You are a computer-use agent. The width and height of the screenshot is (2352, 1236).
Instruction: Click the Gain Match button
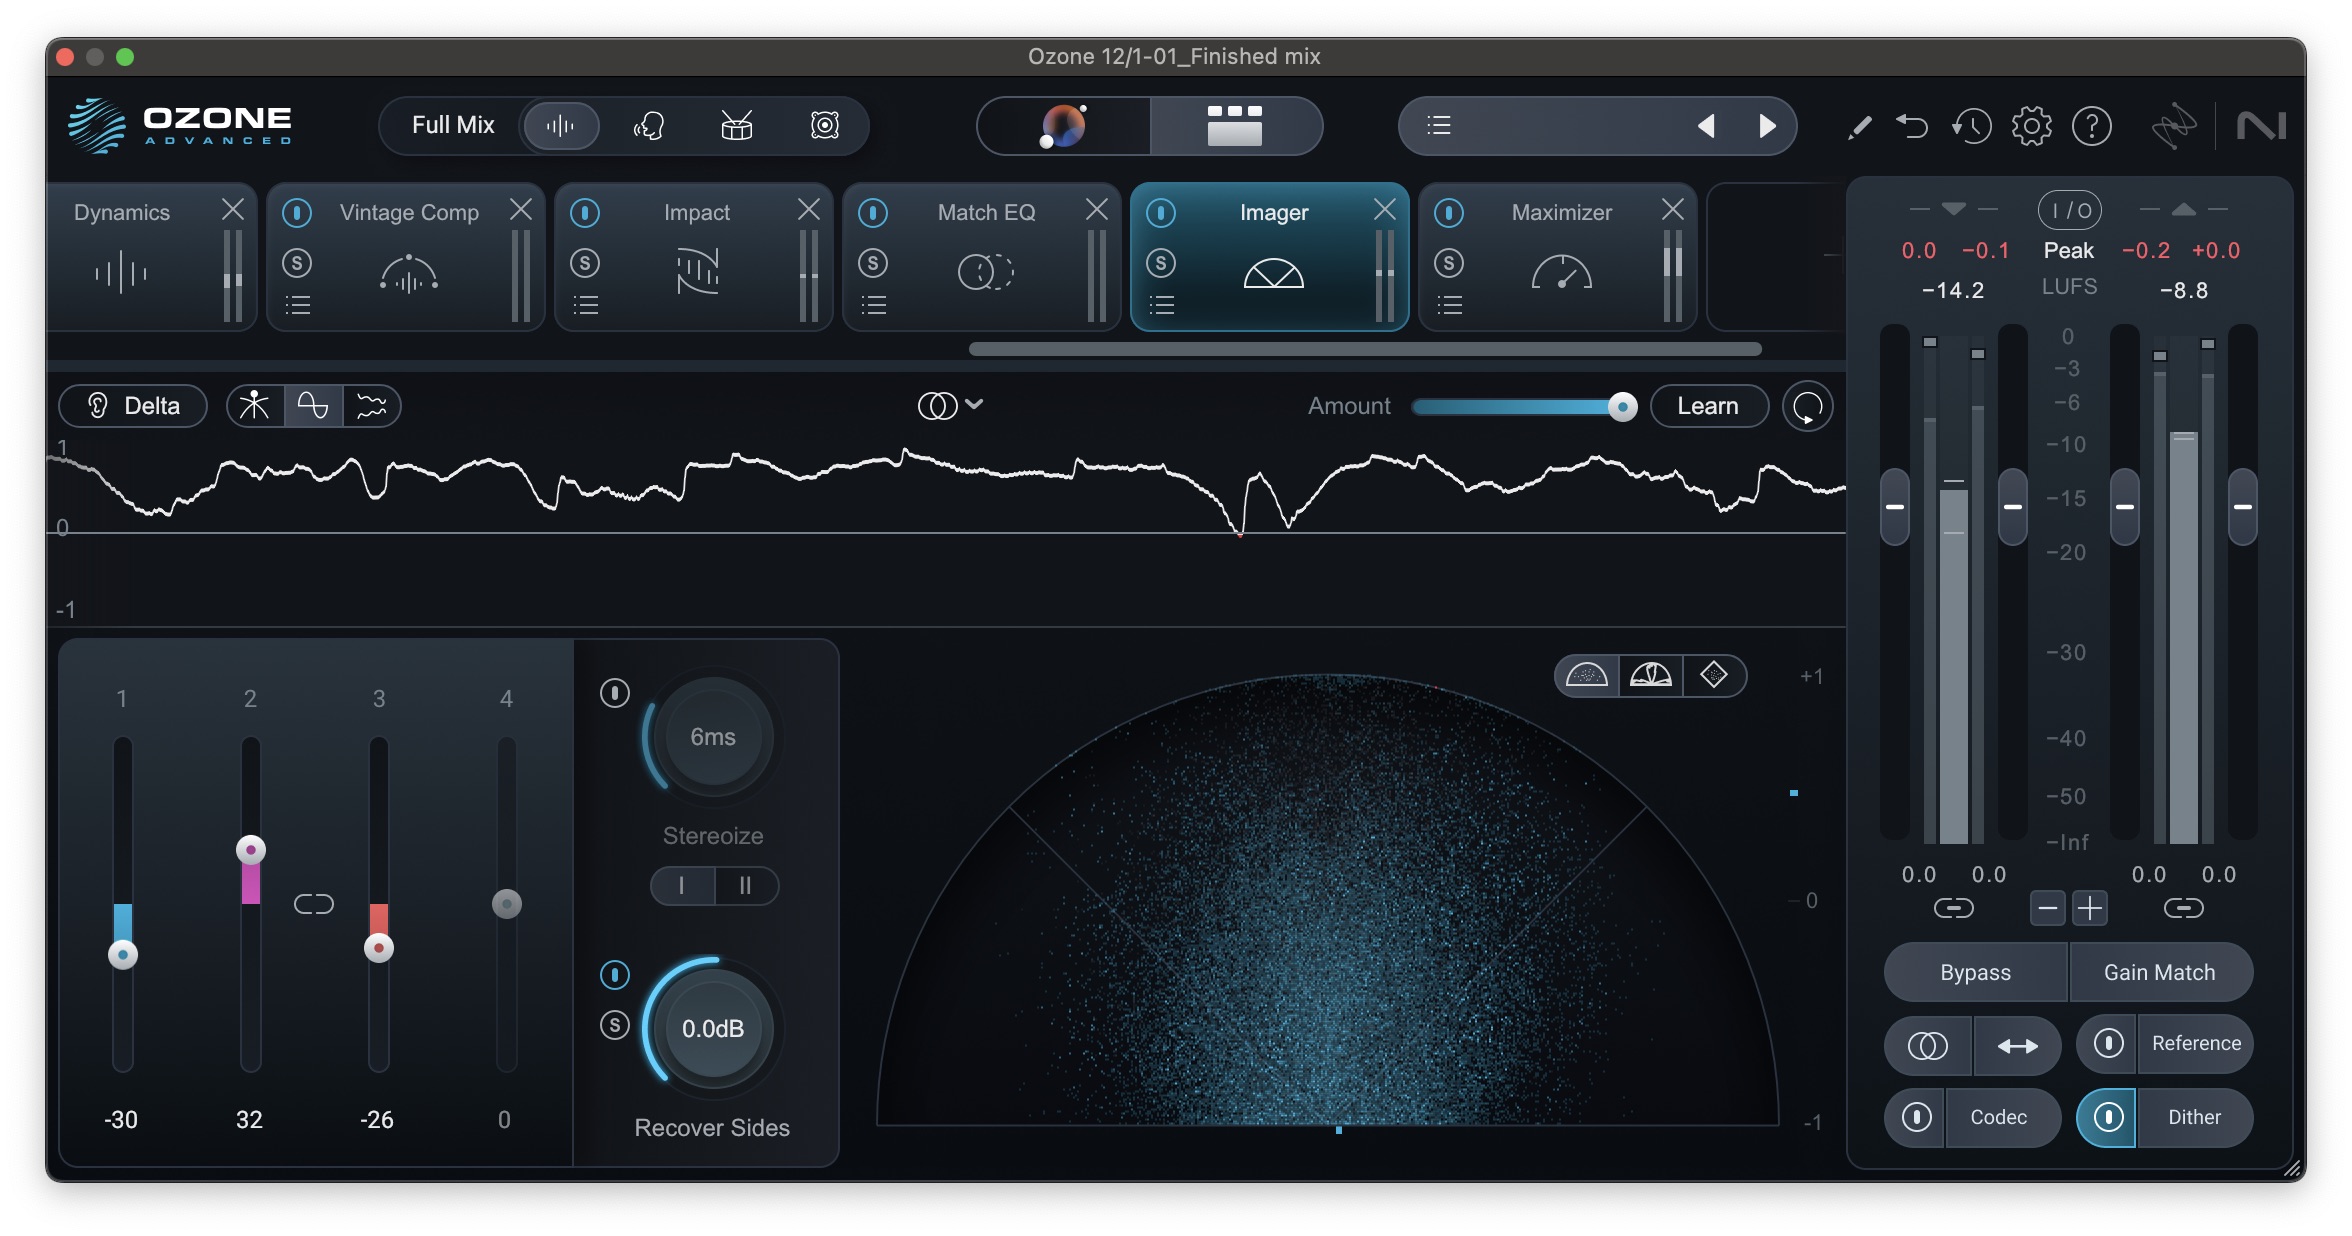pyautogui.click(x=2160, y=972)
